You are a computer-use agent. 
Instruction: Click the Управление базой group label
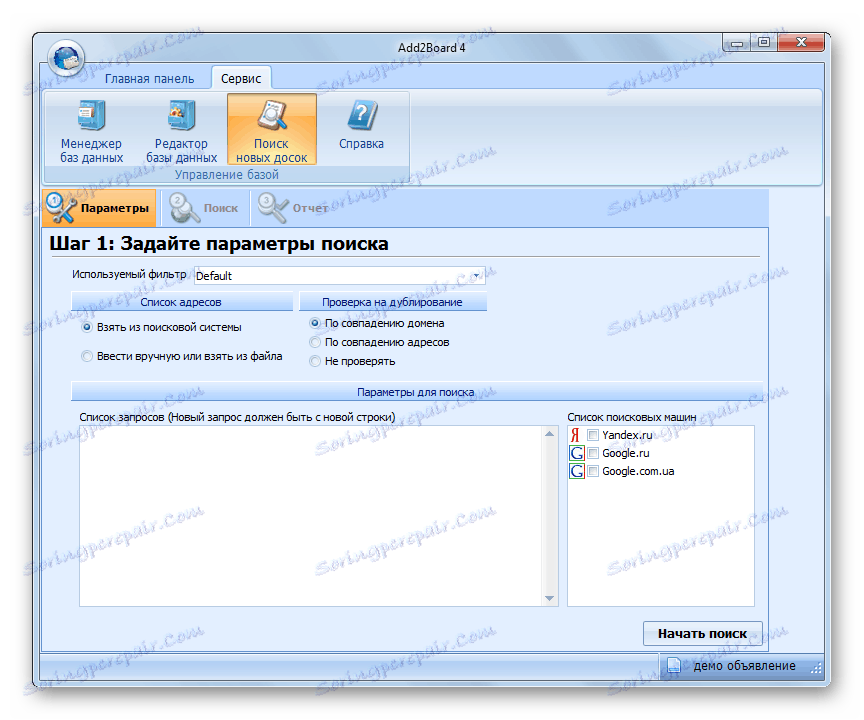[226, 175]
